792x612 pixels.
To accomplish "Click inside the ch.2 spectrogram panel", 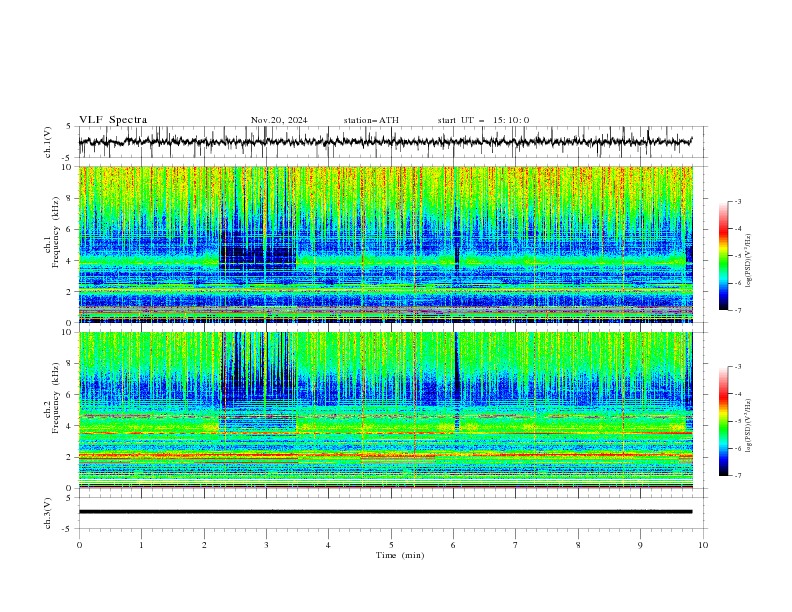I will [x=386, y=410].
